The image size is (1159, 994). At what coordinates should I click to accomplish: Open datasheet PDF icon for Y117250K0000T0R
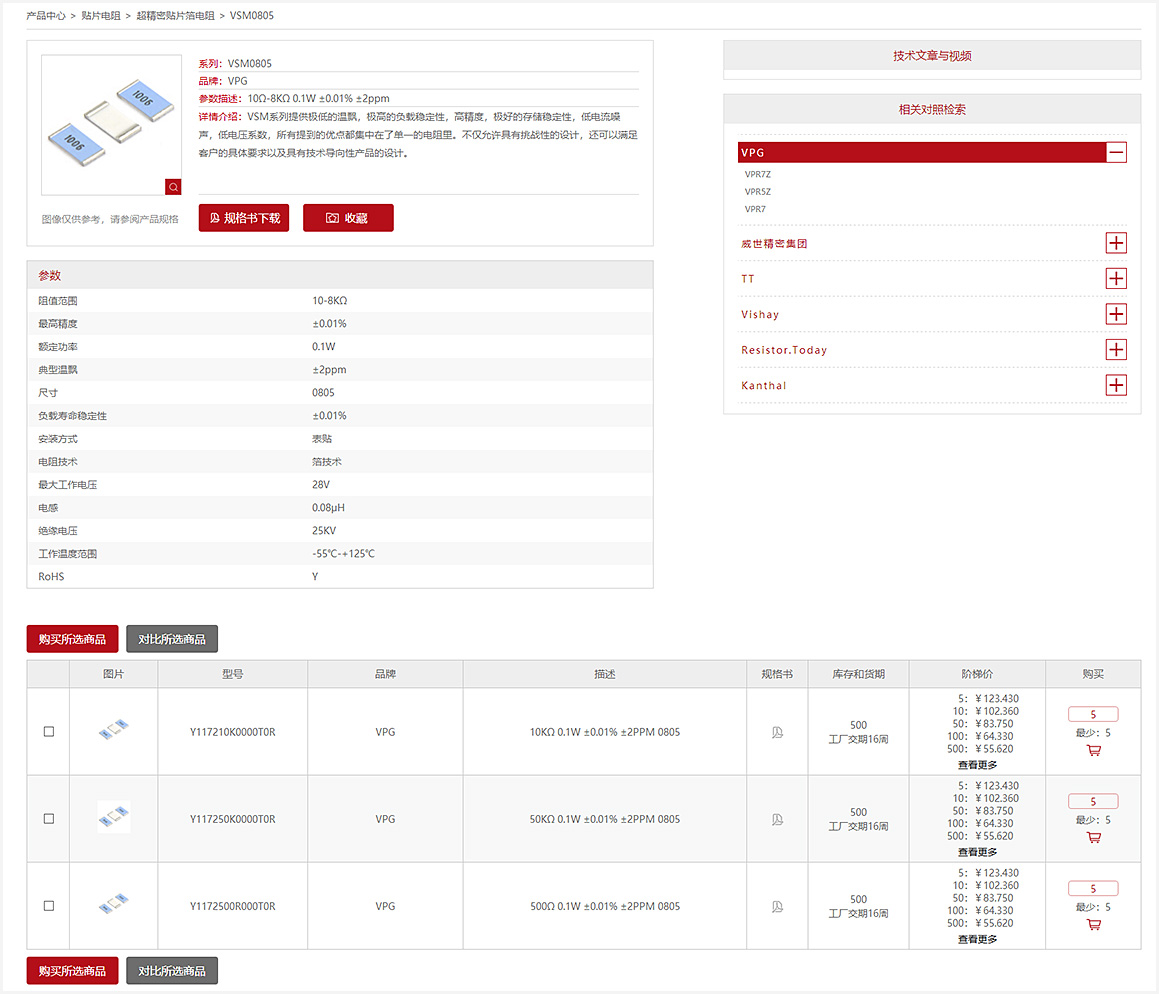point(776,819)
